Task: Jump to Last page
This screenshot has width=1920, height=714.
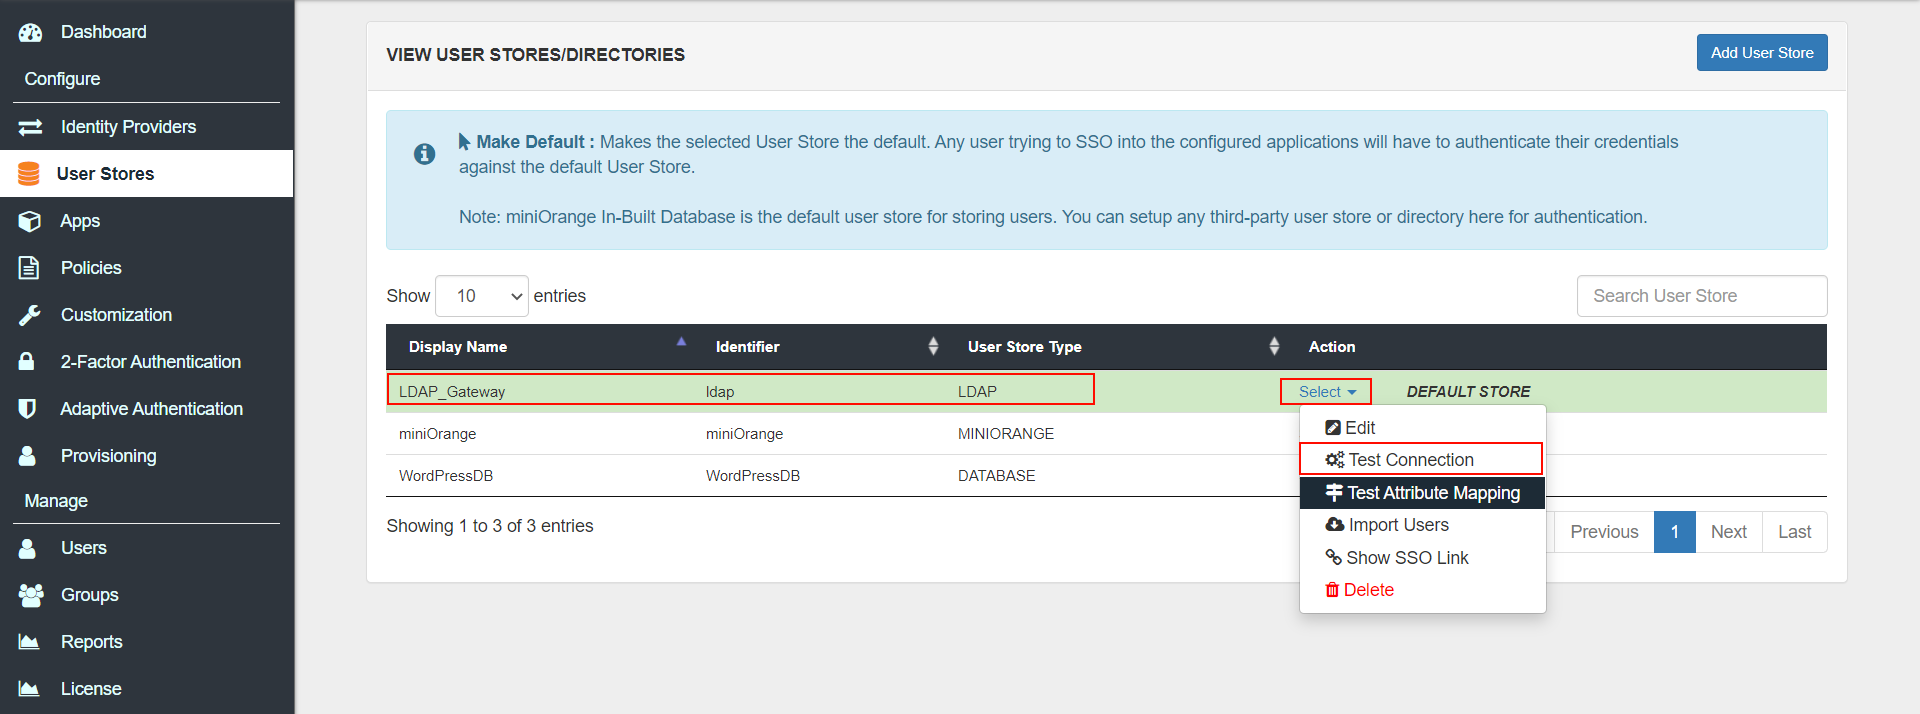Action: click(1795, 532)
